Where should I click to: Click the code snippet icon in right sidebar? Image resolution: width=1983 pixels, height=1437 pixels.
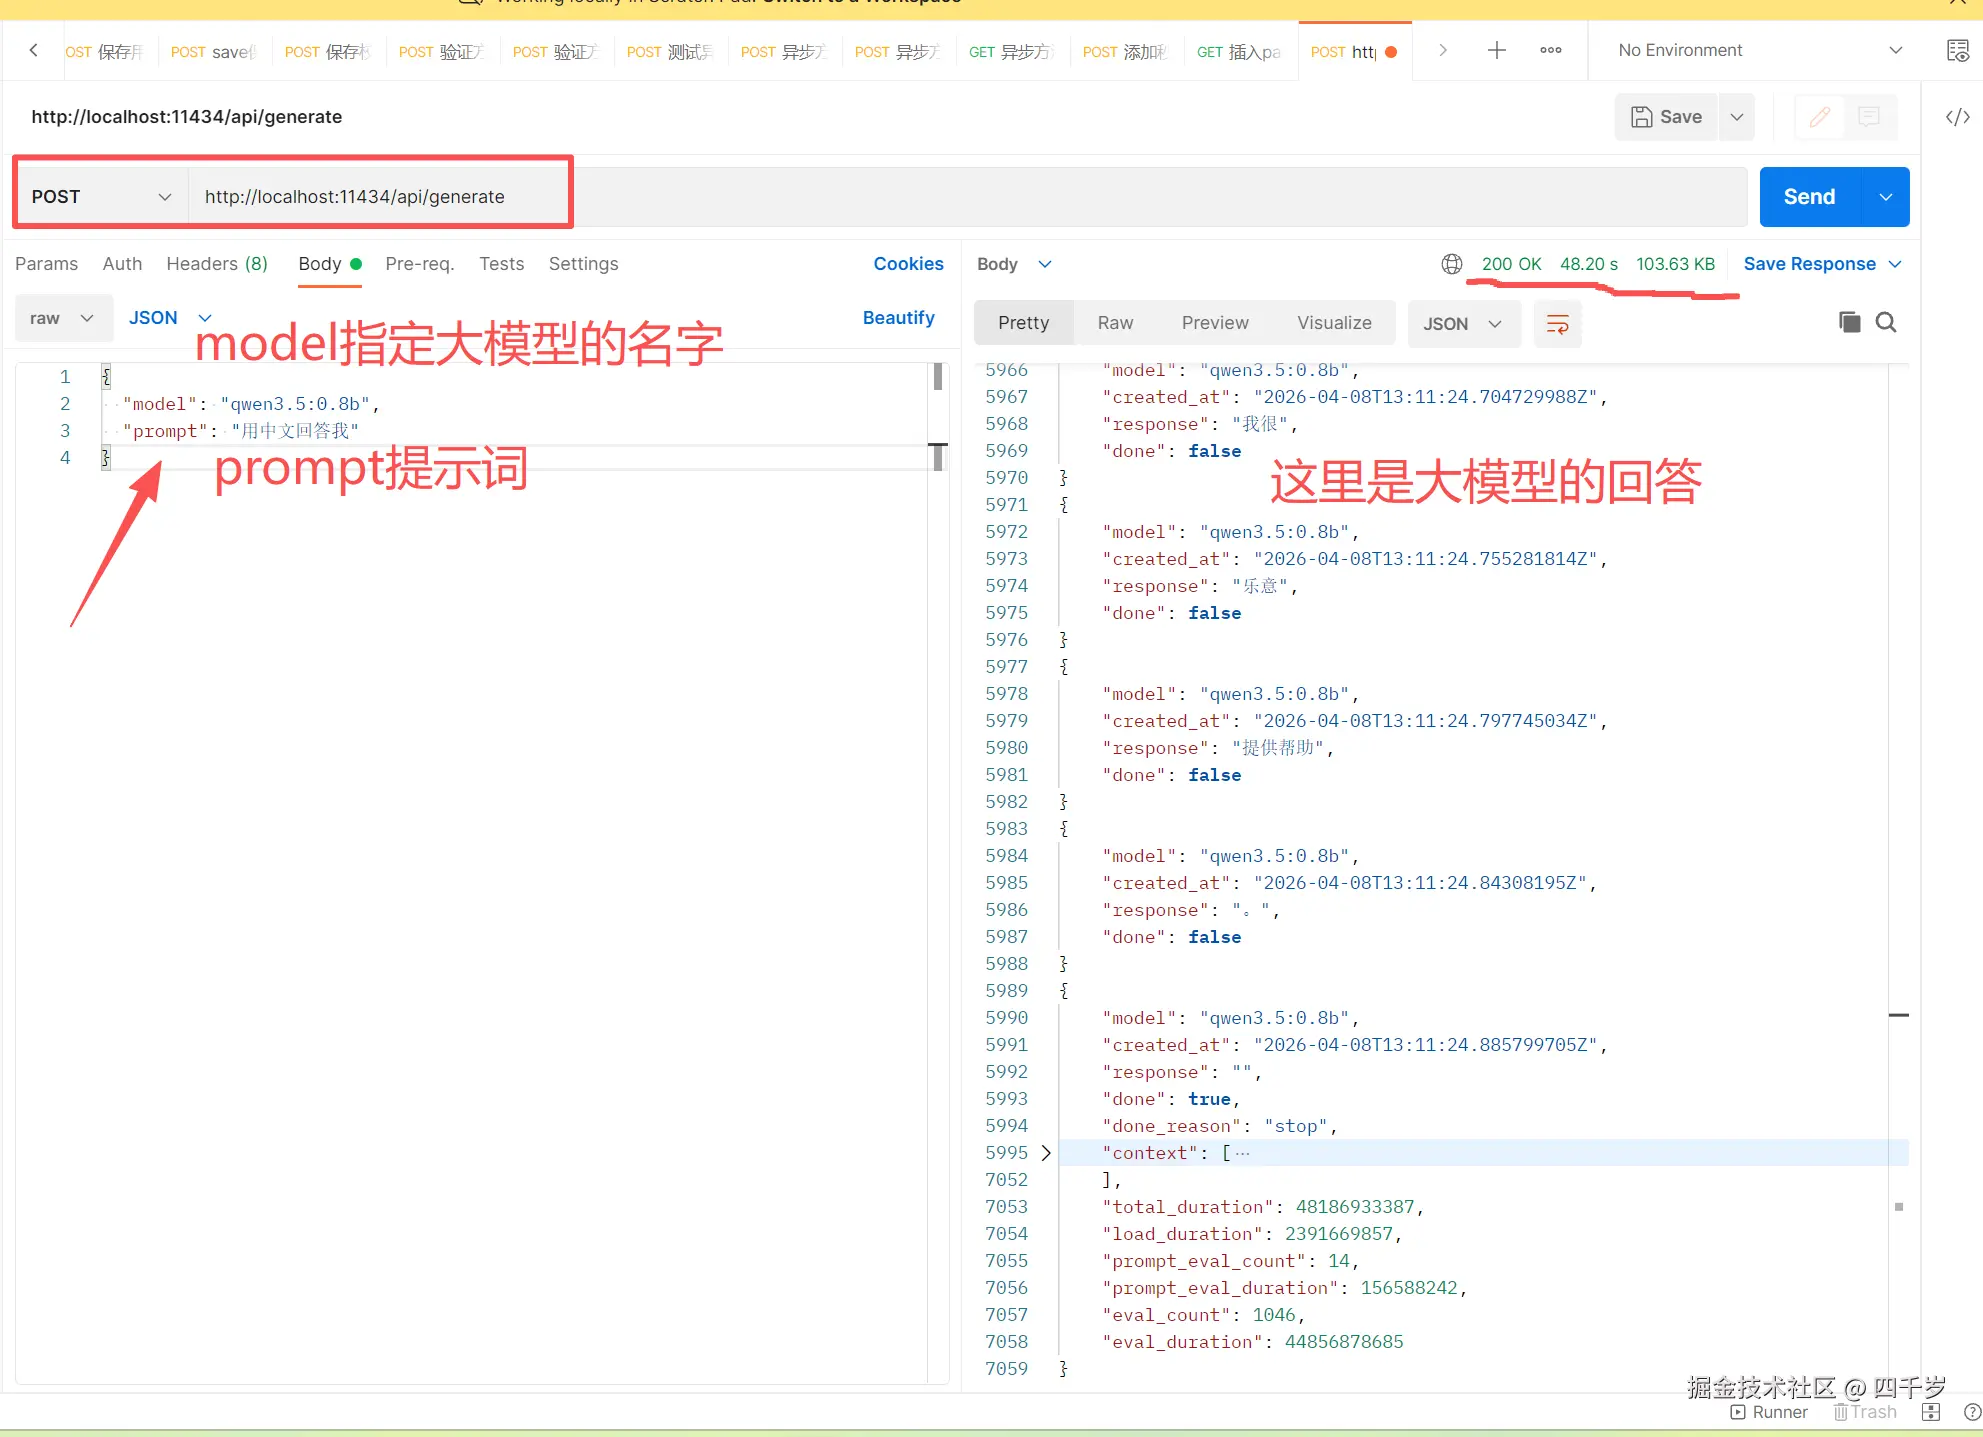tap(1957, 117)
